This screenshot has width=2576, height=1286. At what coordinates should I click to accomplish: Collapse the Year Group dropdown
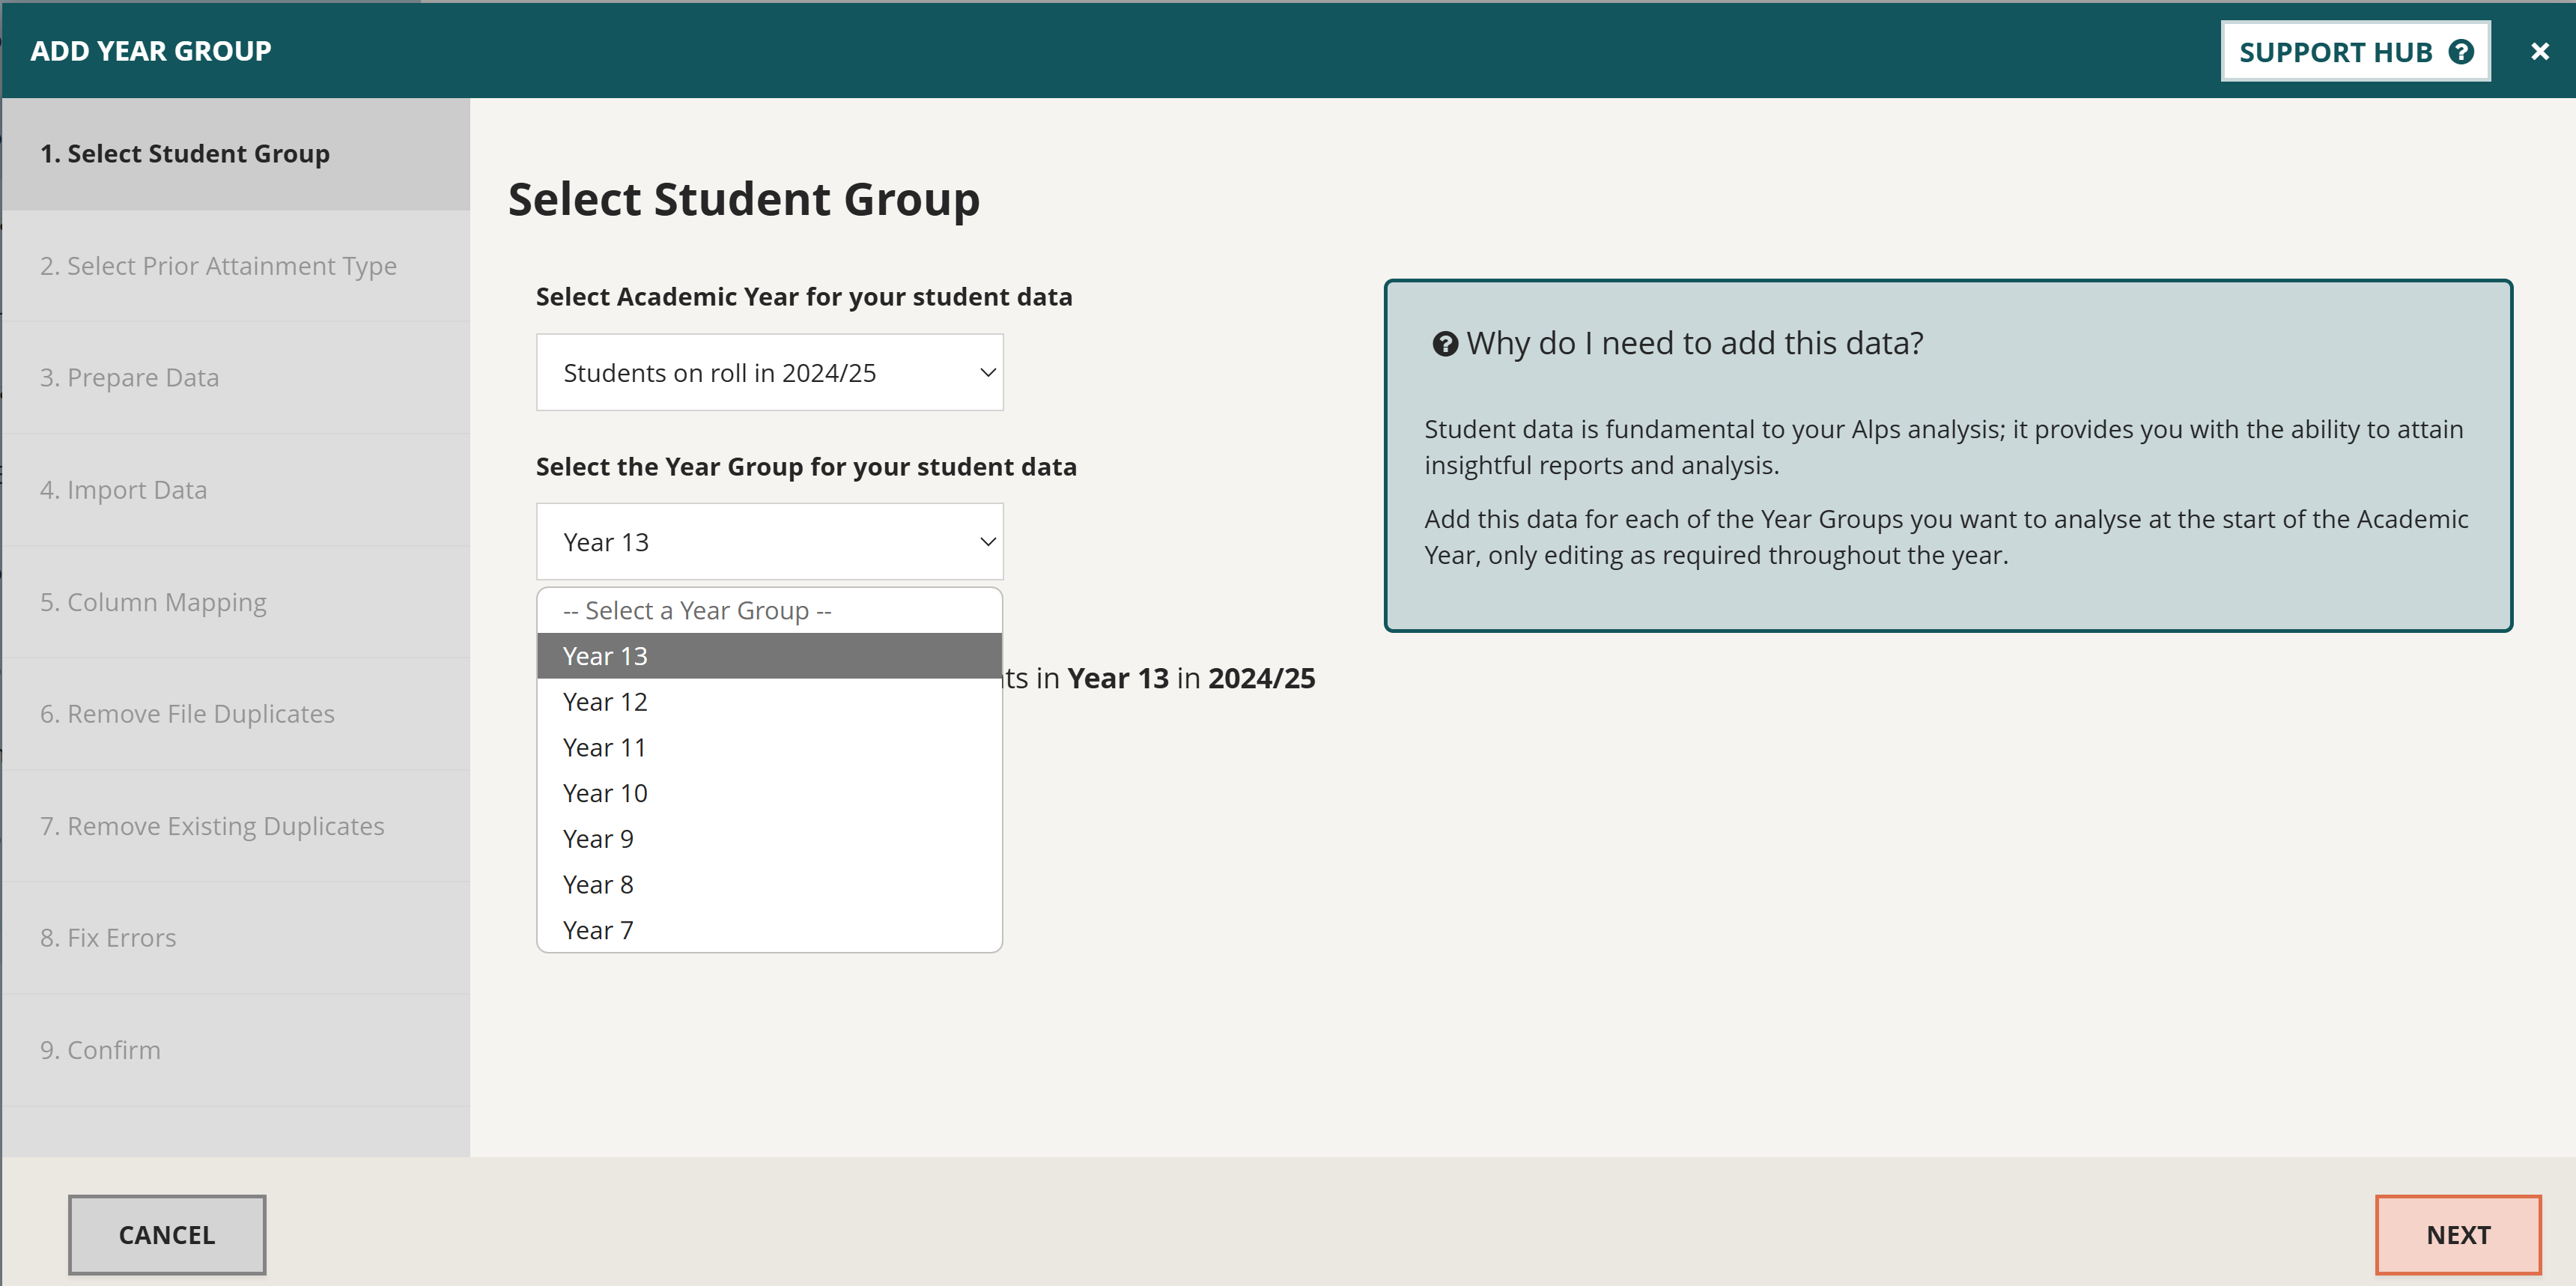click(769, 541)
